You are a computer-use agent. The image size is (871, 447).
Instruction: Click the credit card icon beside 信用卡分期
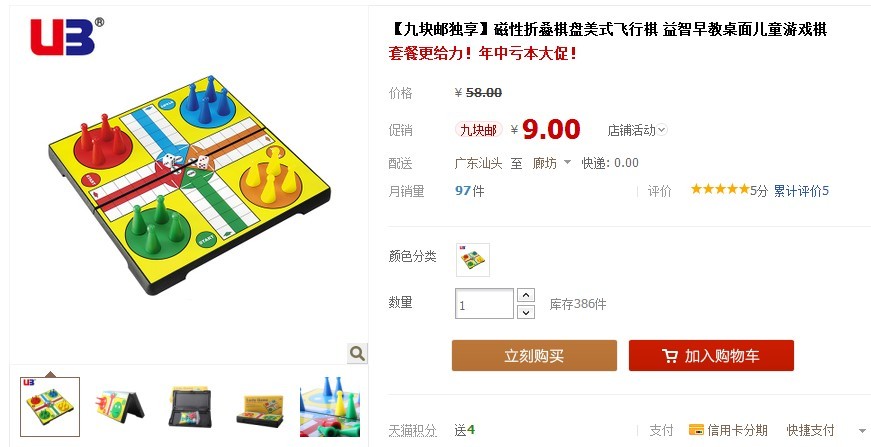[x=696, y=430]
